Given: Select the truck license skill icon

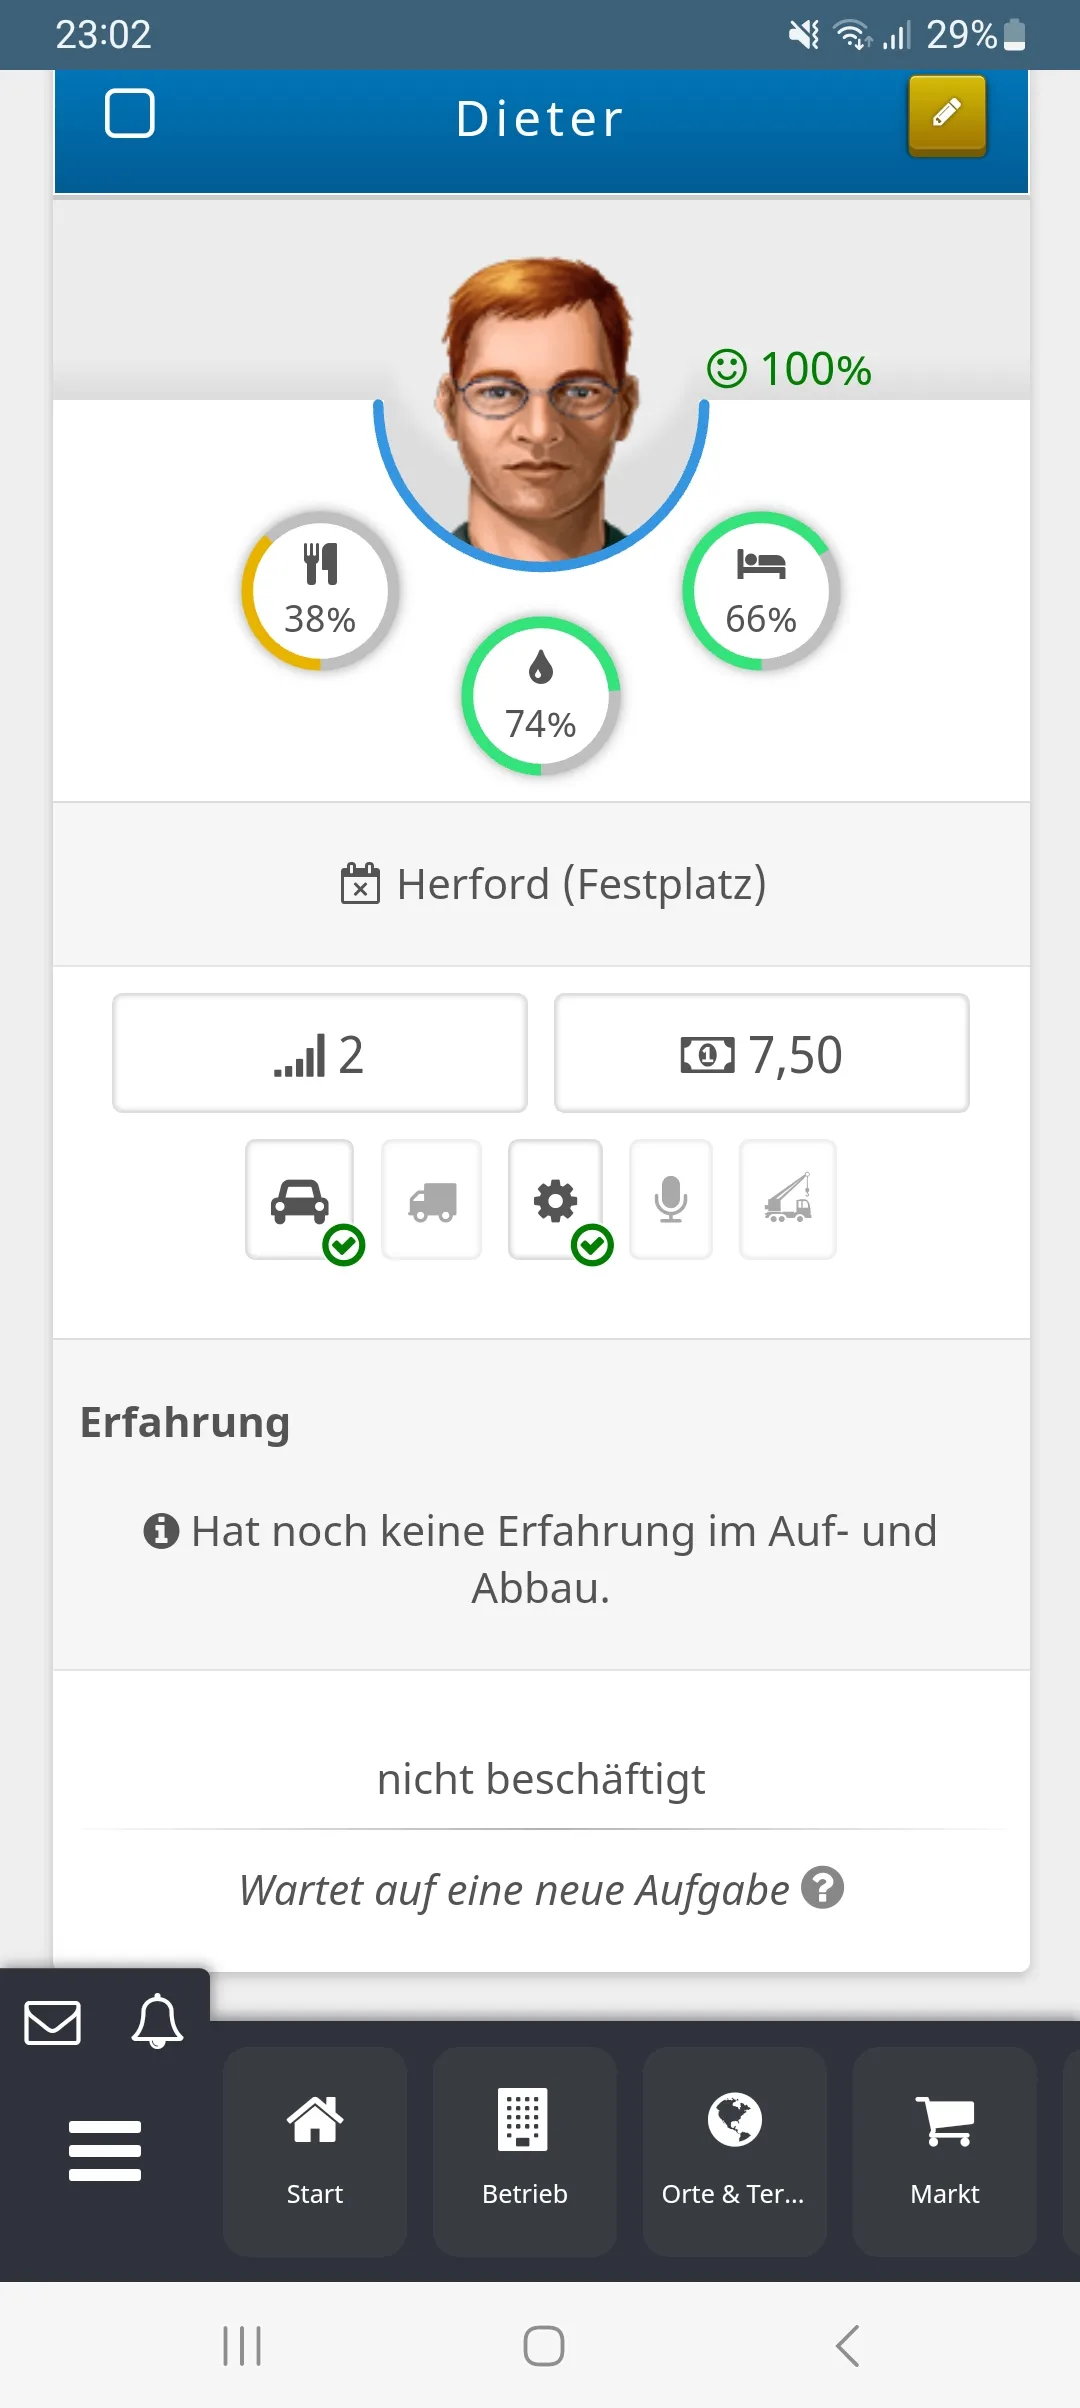Looking at the screenshot, I should pos(432,1199).
